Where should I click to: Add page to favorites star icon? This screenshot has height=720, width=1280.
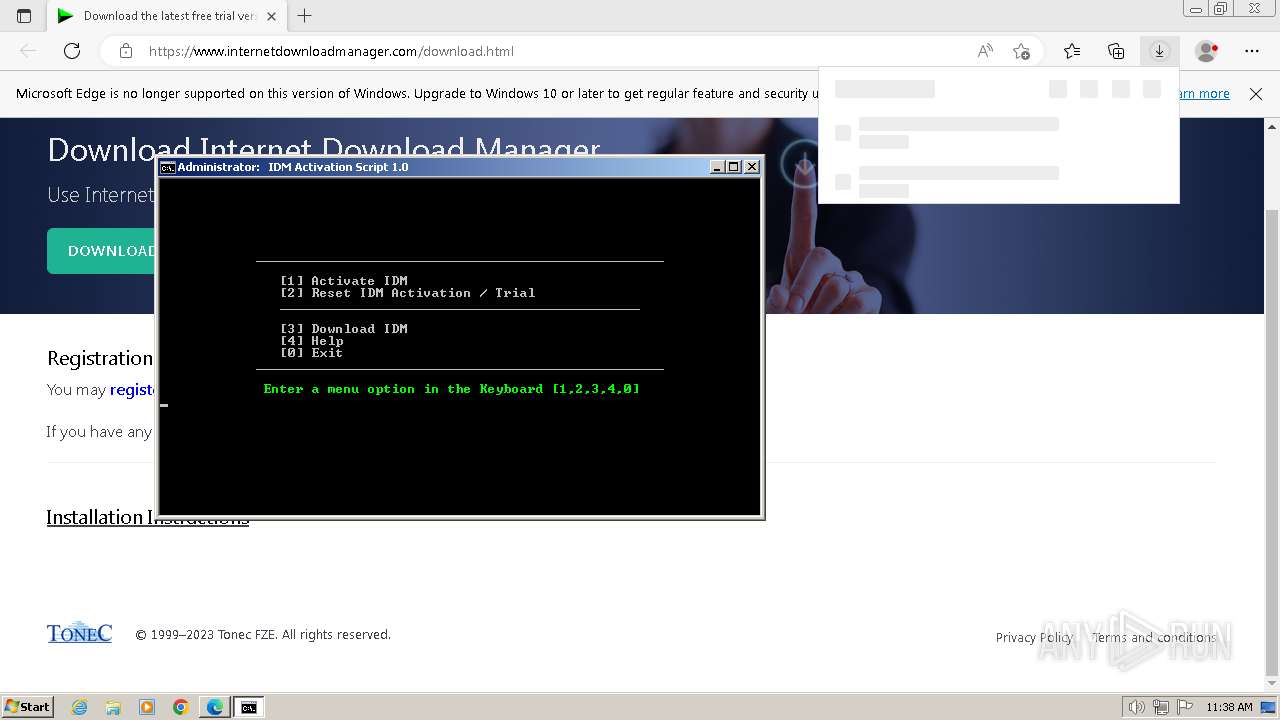pyautogui.click(x=1021, y=51)
